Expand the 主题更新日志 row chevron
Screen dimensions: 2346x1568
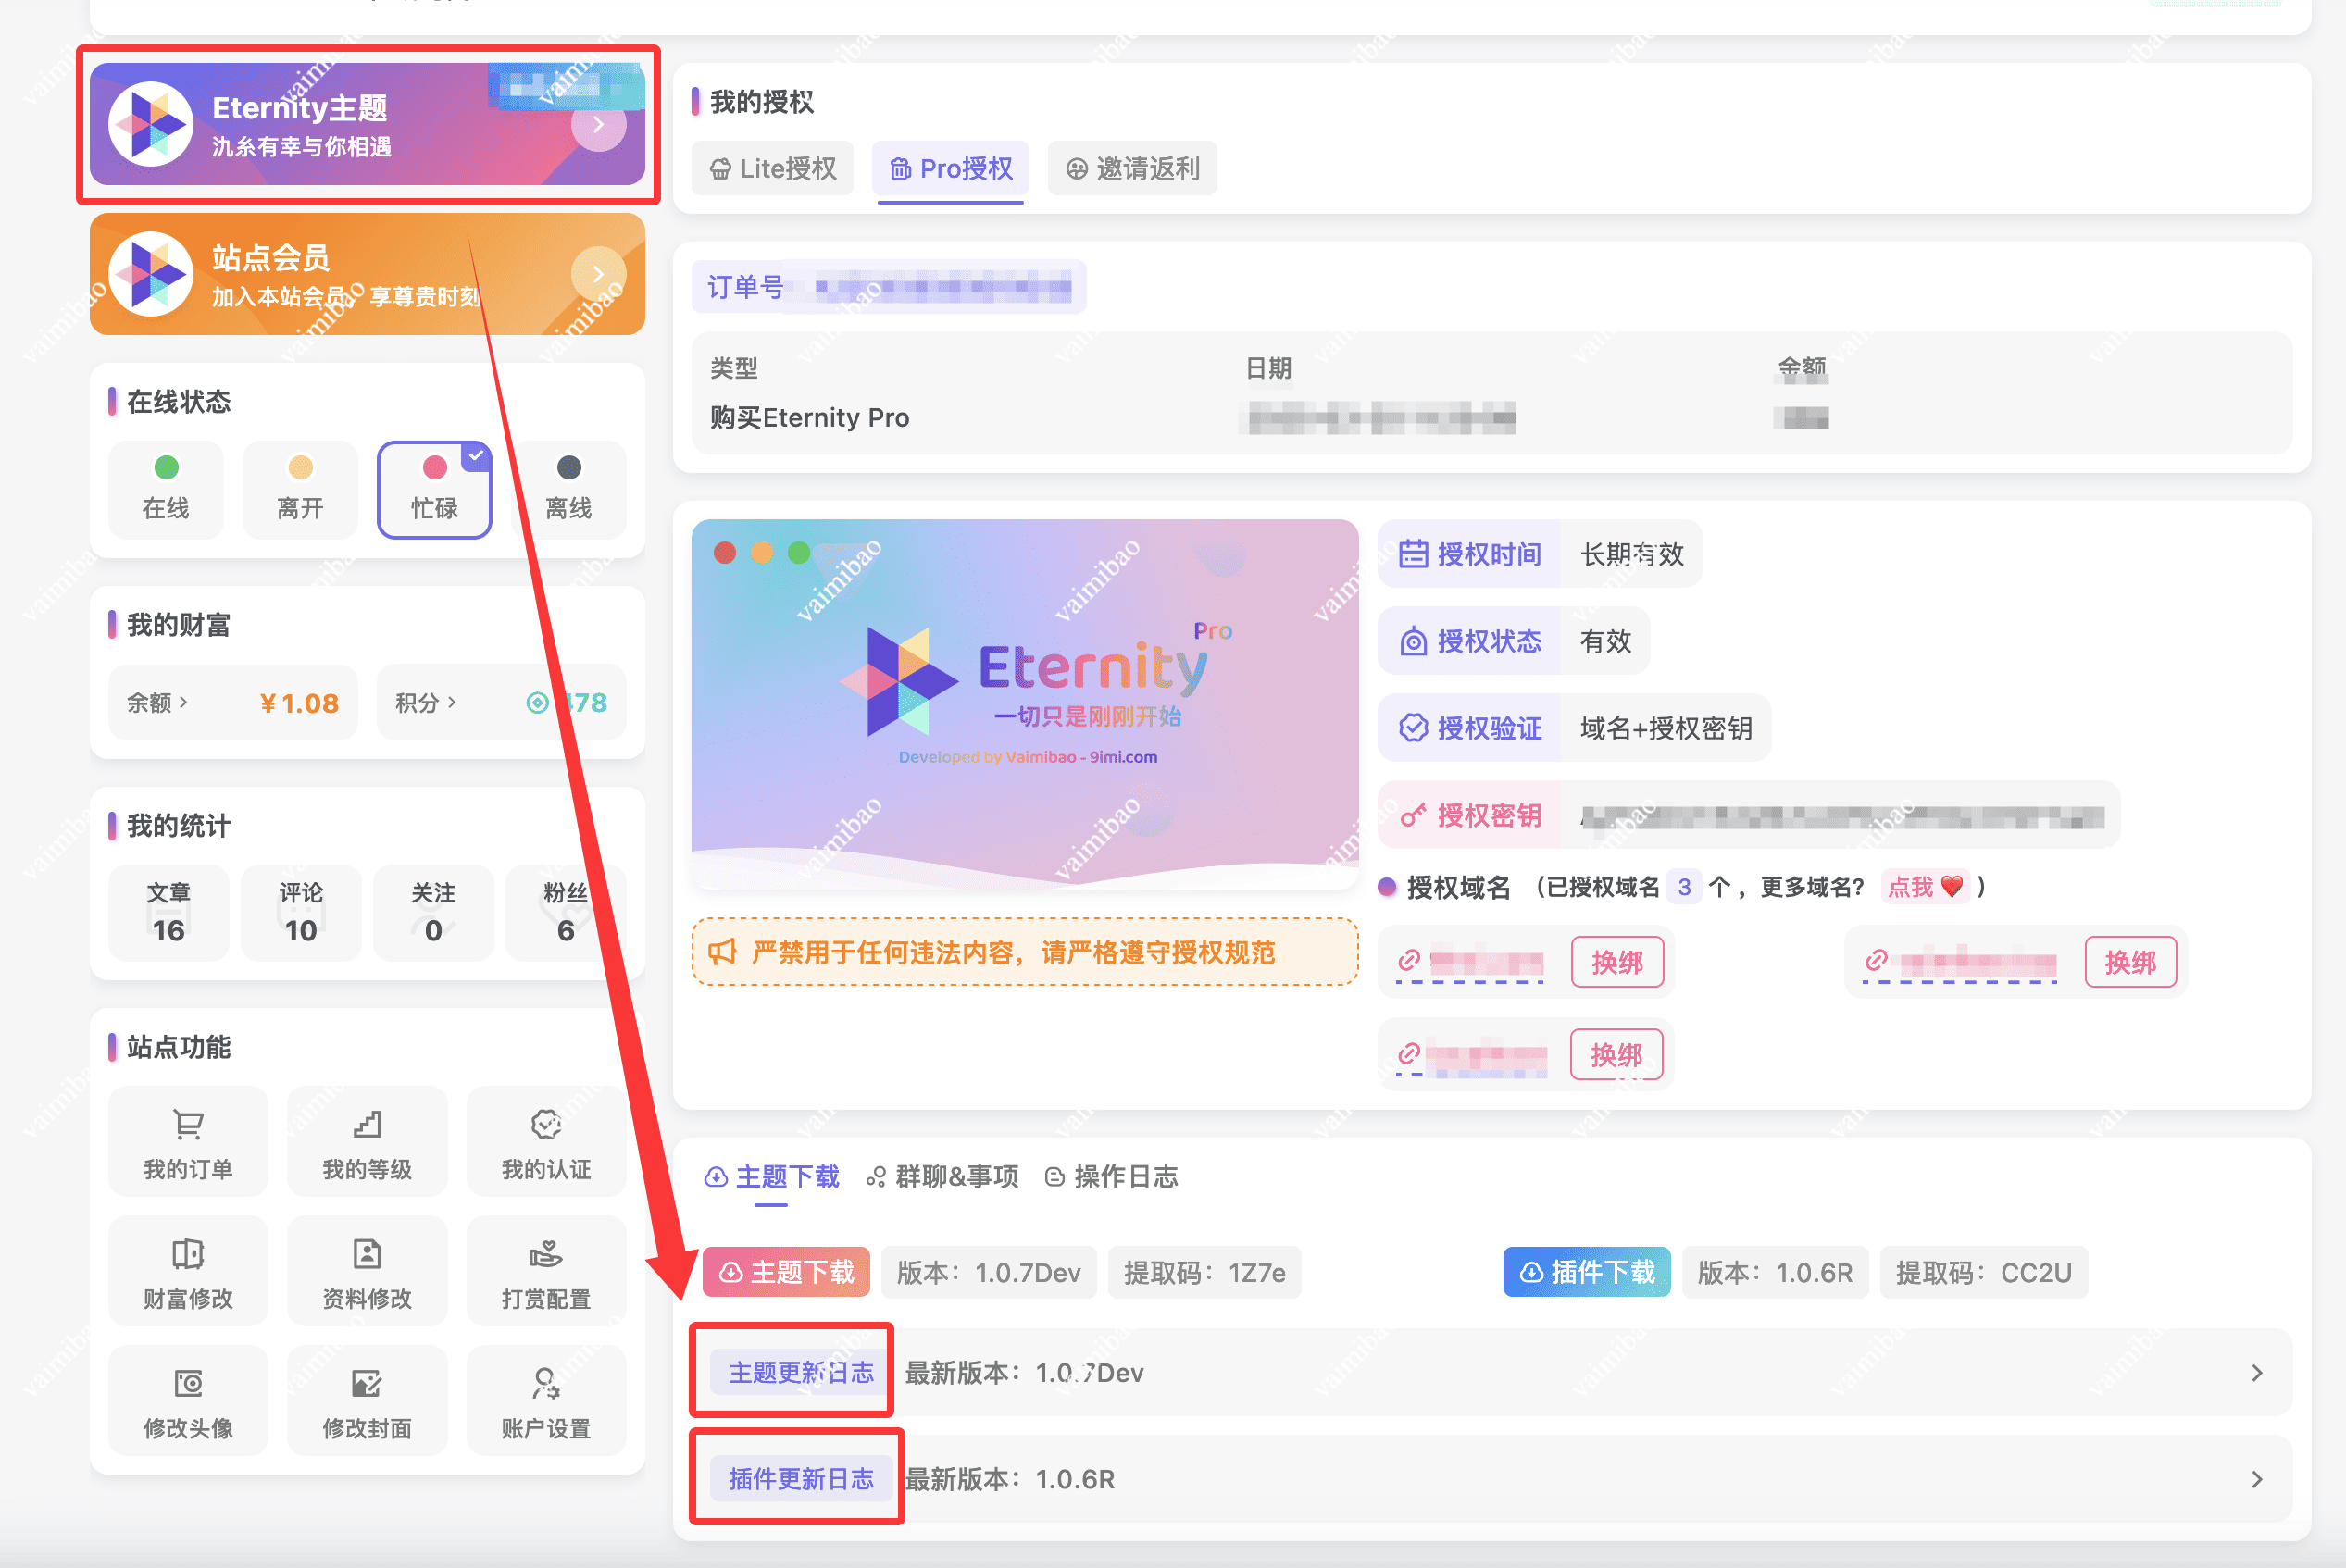2256,1373
